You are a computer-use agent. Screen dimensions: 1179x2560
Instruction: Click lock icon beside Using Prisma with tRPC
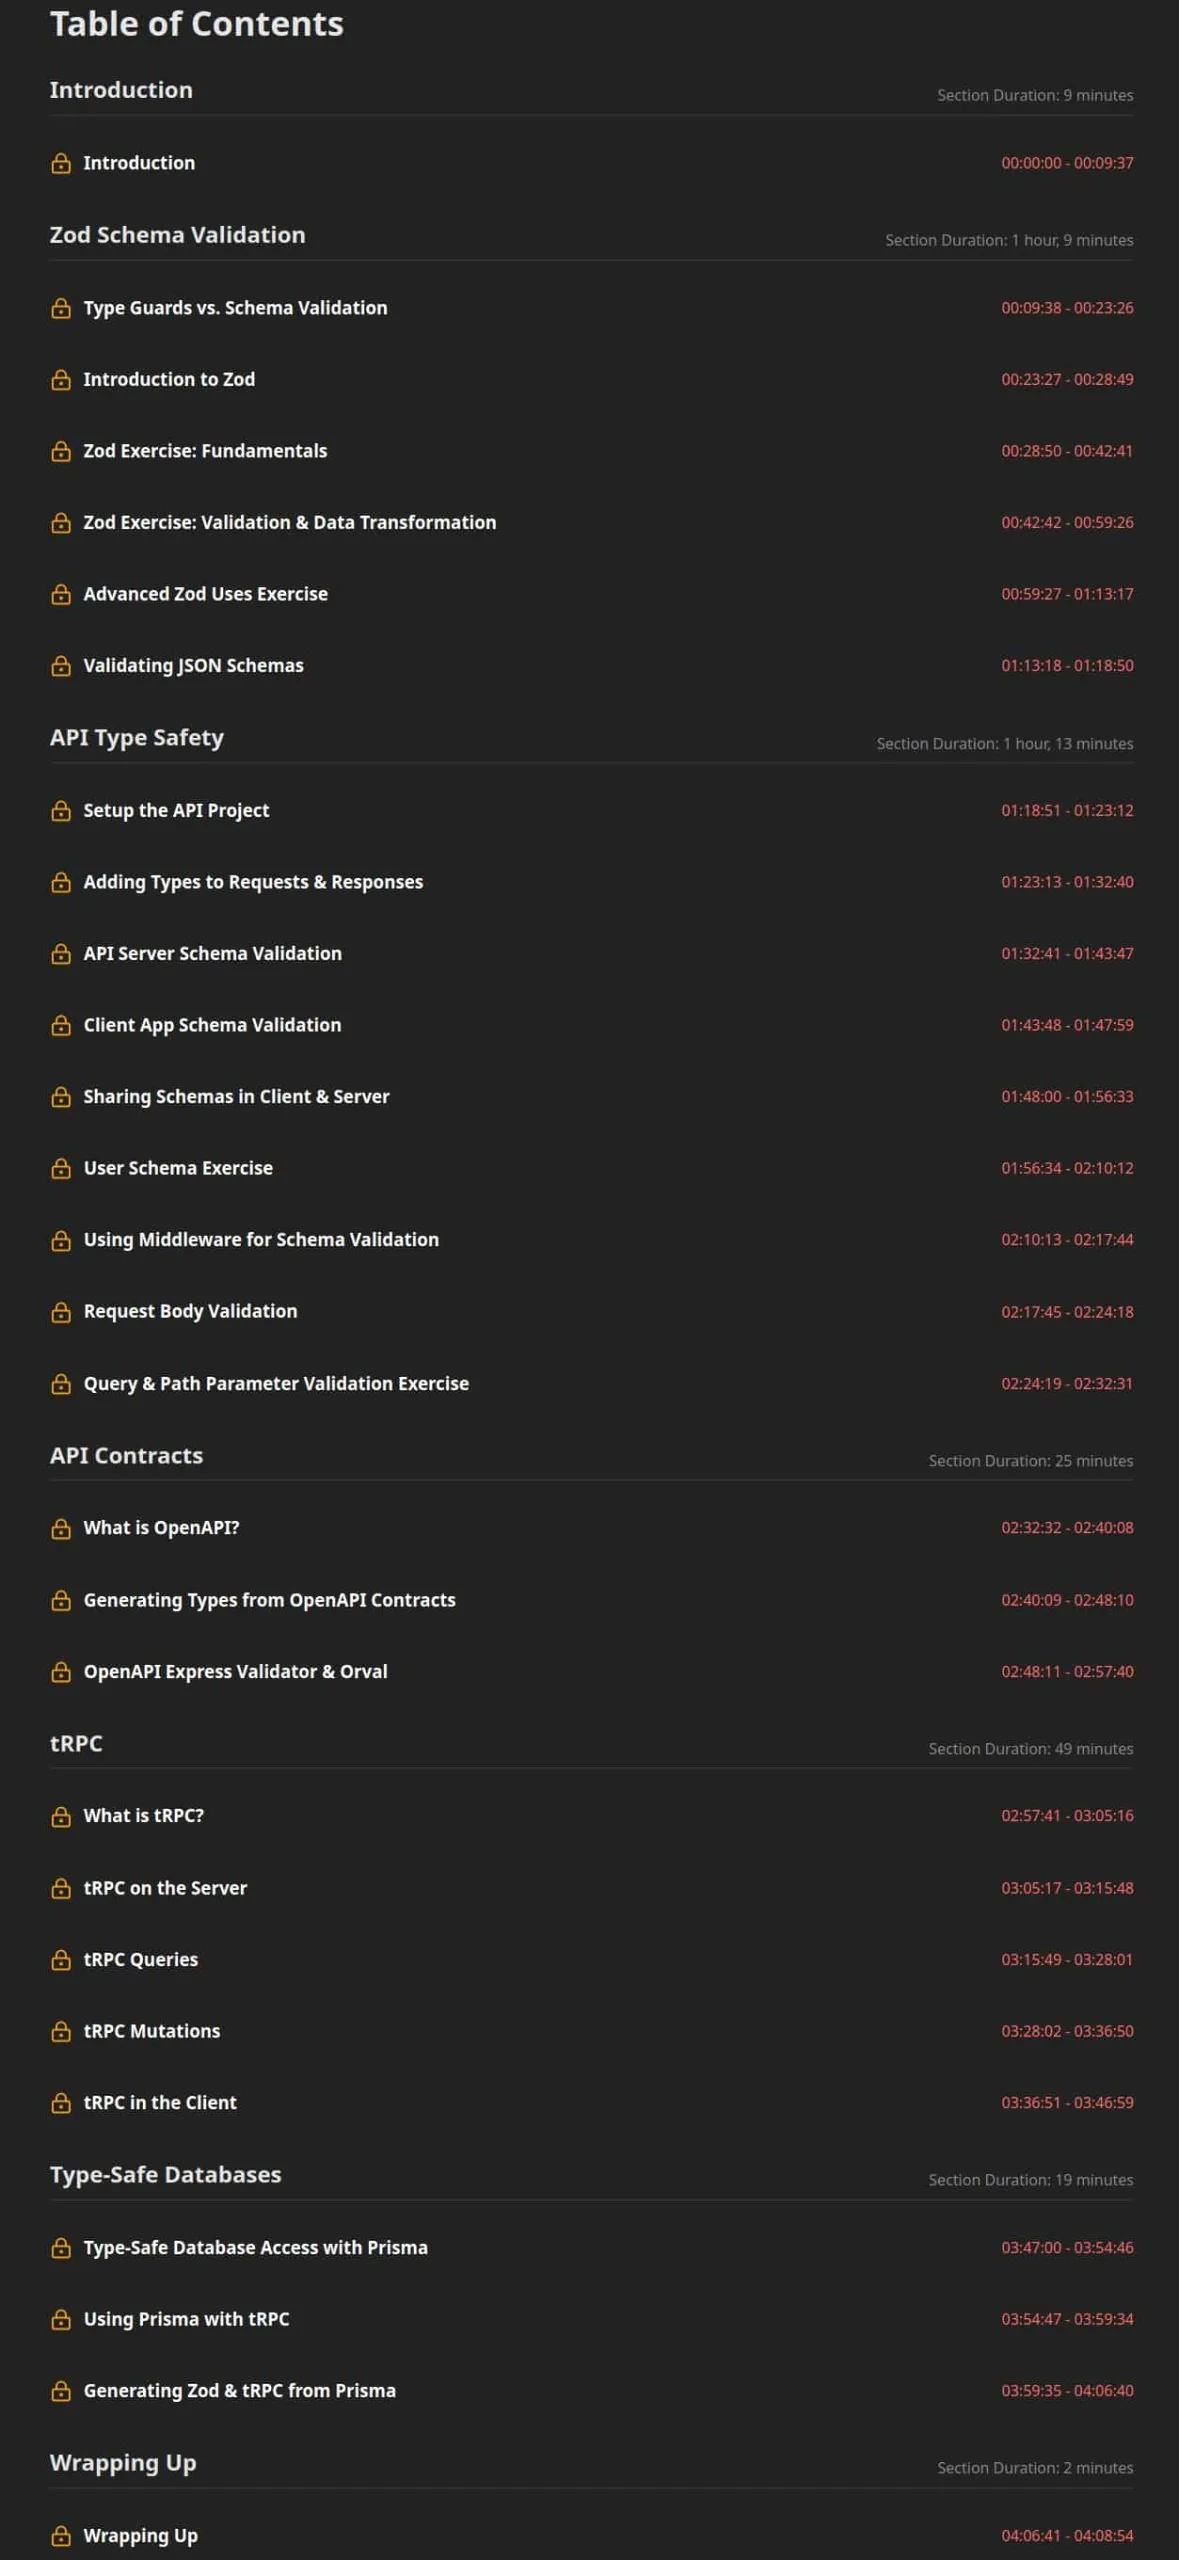pos(61,2320)
